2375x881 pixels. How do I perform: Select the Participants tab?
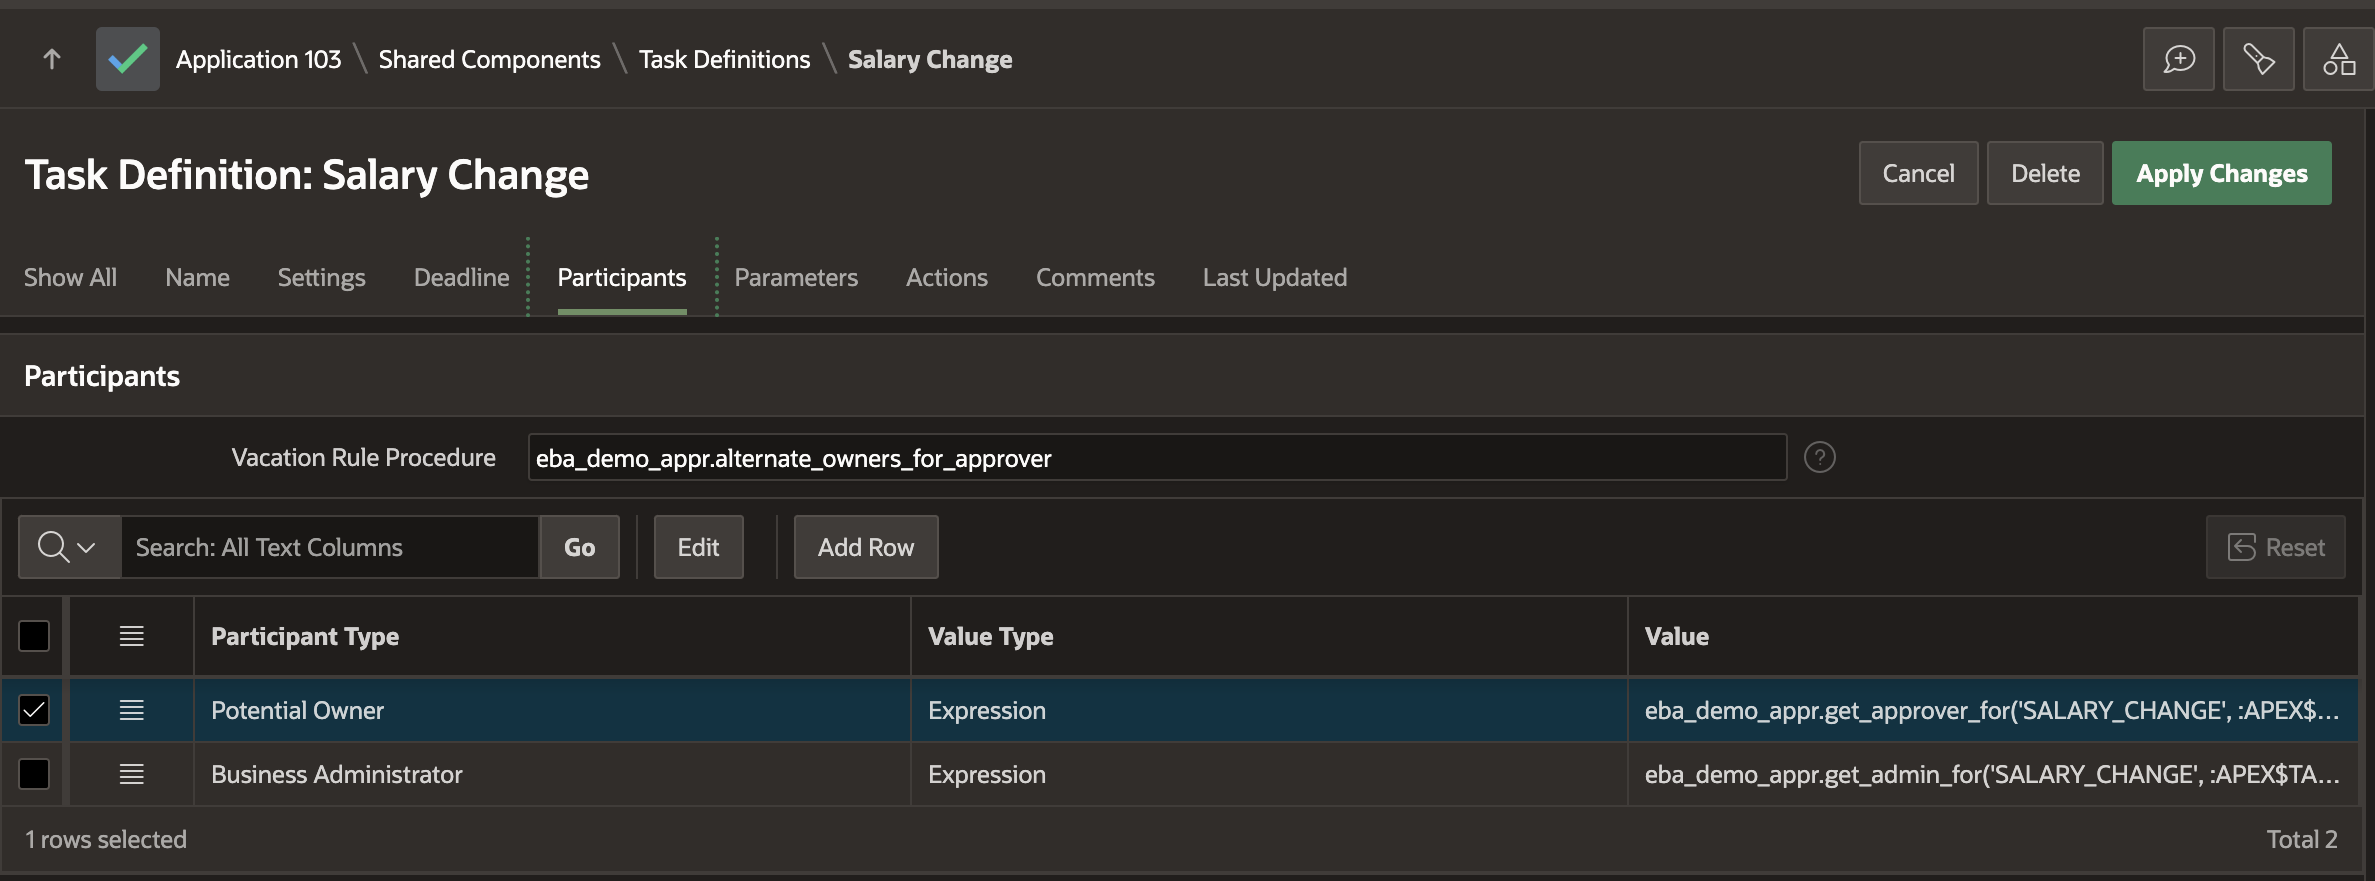622,277
